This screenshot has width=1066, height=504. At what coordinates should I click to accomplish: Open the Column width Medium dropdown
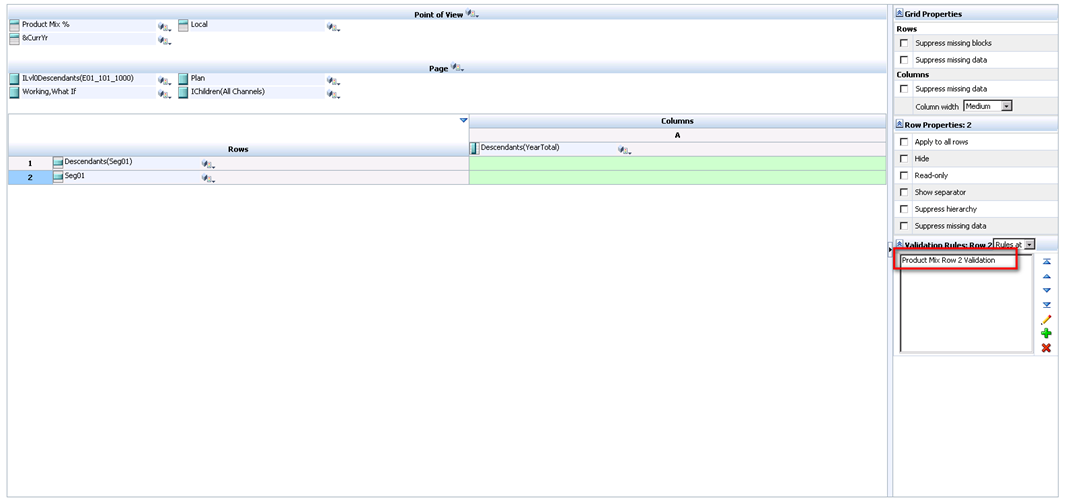(x=1006, y=106)
